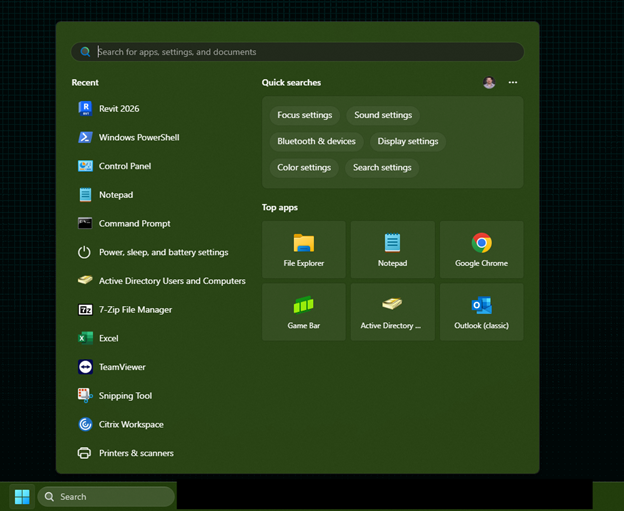Click the user profile avatar
The image size is (624, 511).
(489, 82)
